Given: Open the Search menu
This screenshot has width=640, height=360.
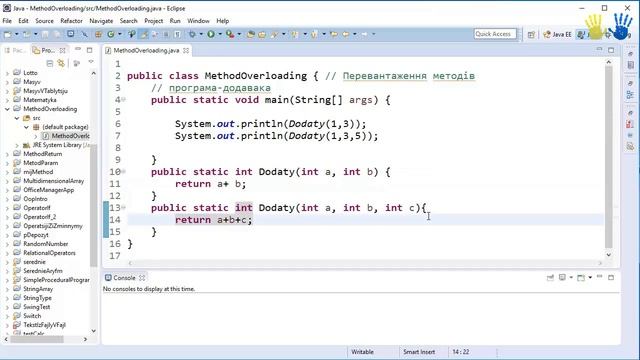Looking at the screenshot, I should pos(129,21).
